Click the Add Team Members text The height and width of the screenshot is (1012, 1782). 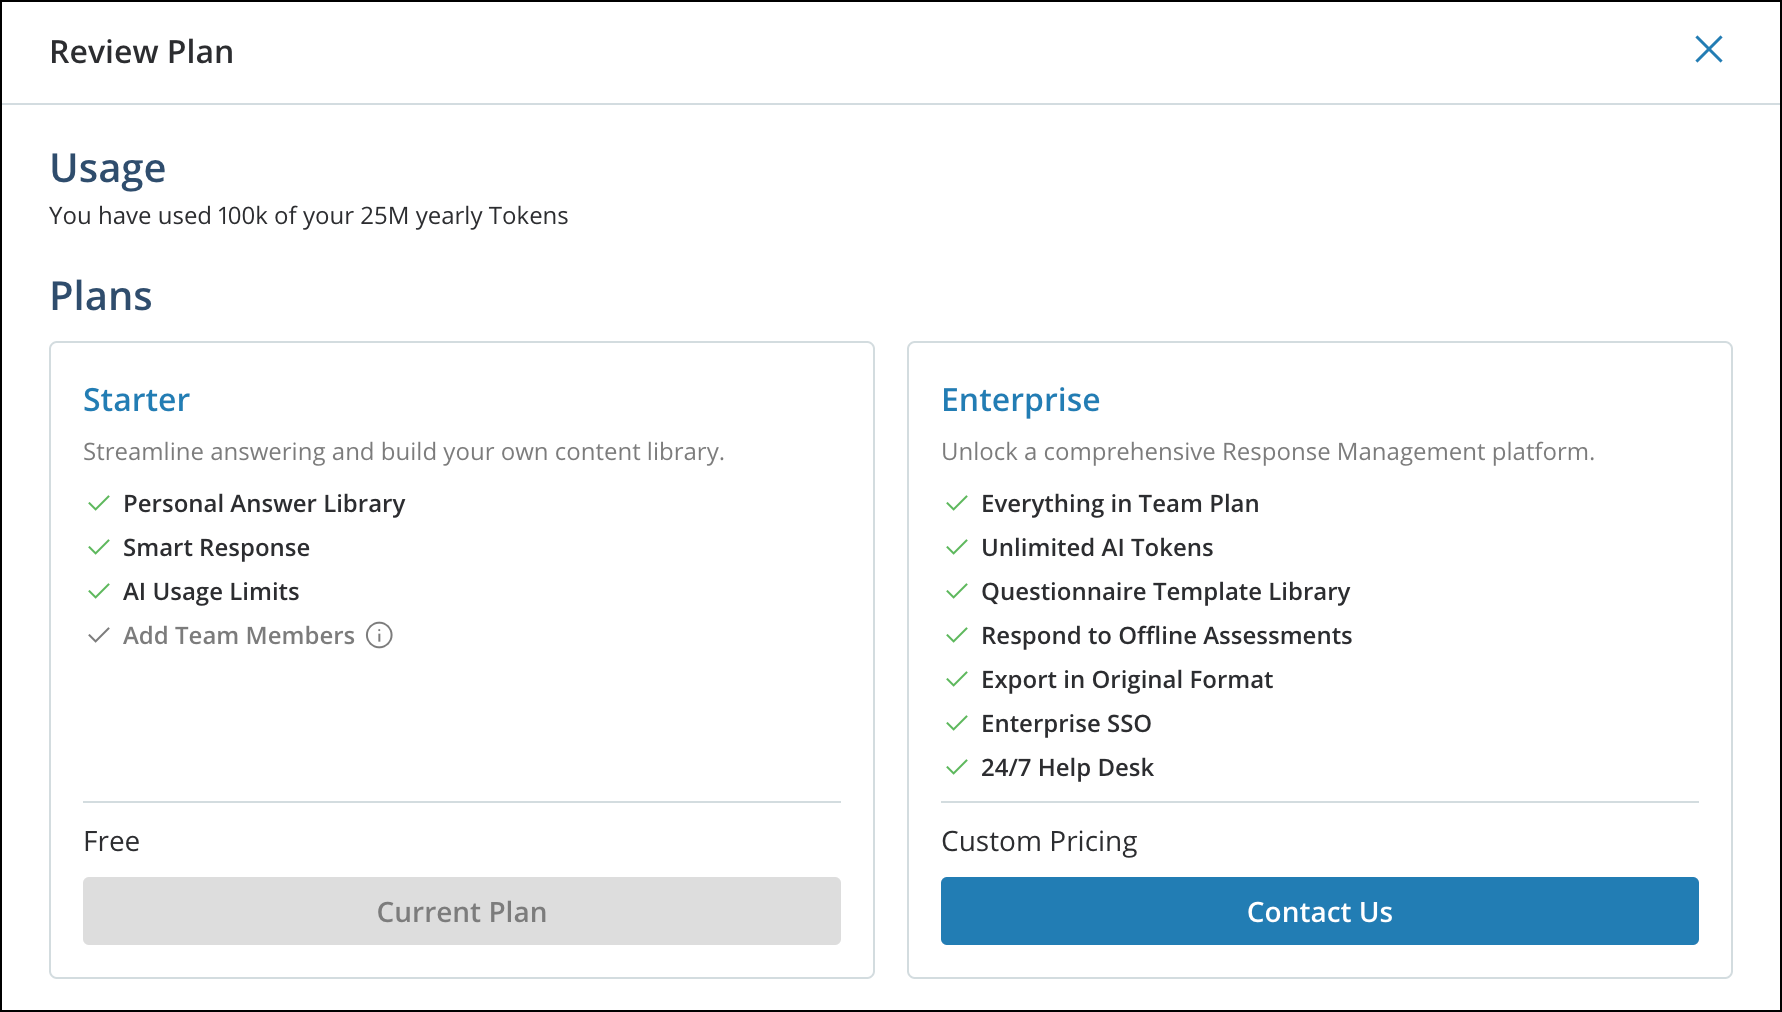click(239, 635)
